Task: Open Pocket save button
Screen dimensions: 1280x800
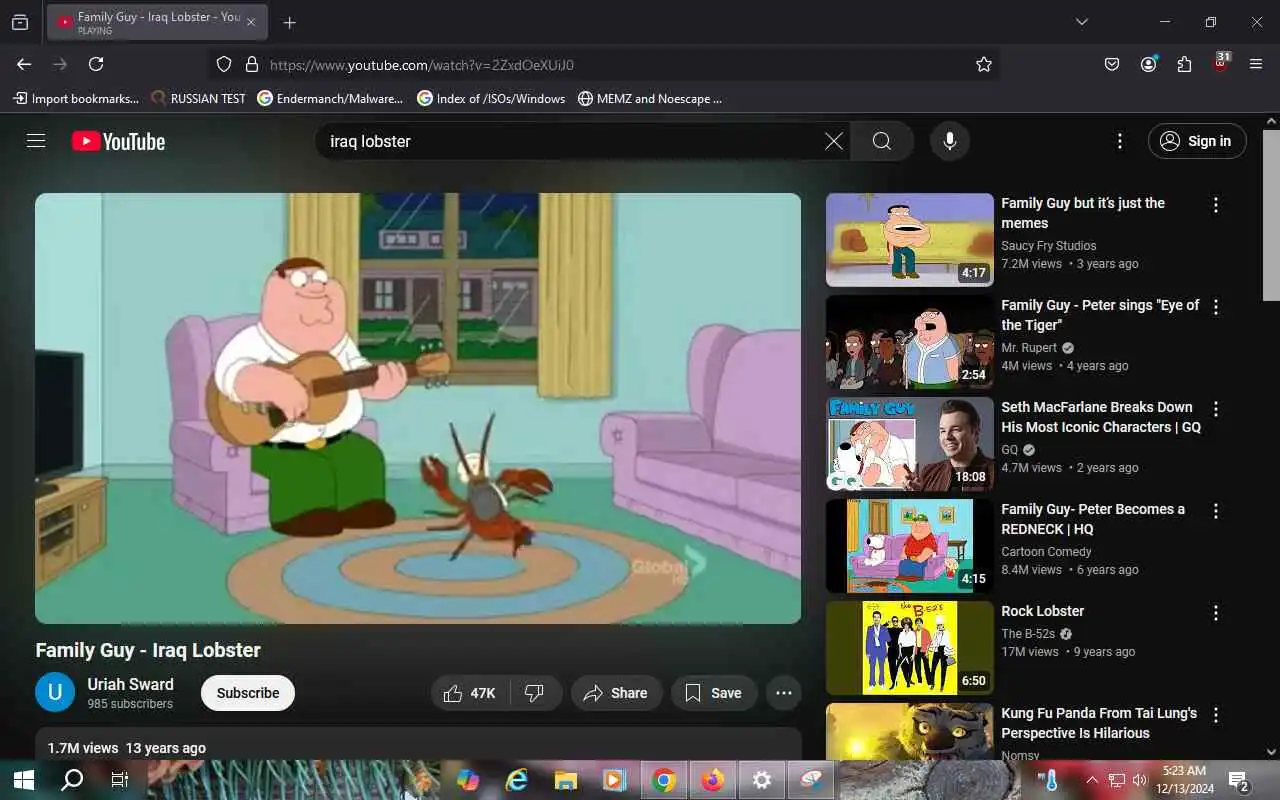Action: click(1112, 64)
